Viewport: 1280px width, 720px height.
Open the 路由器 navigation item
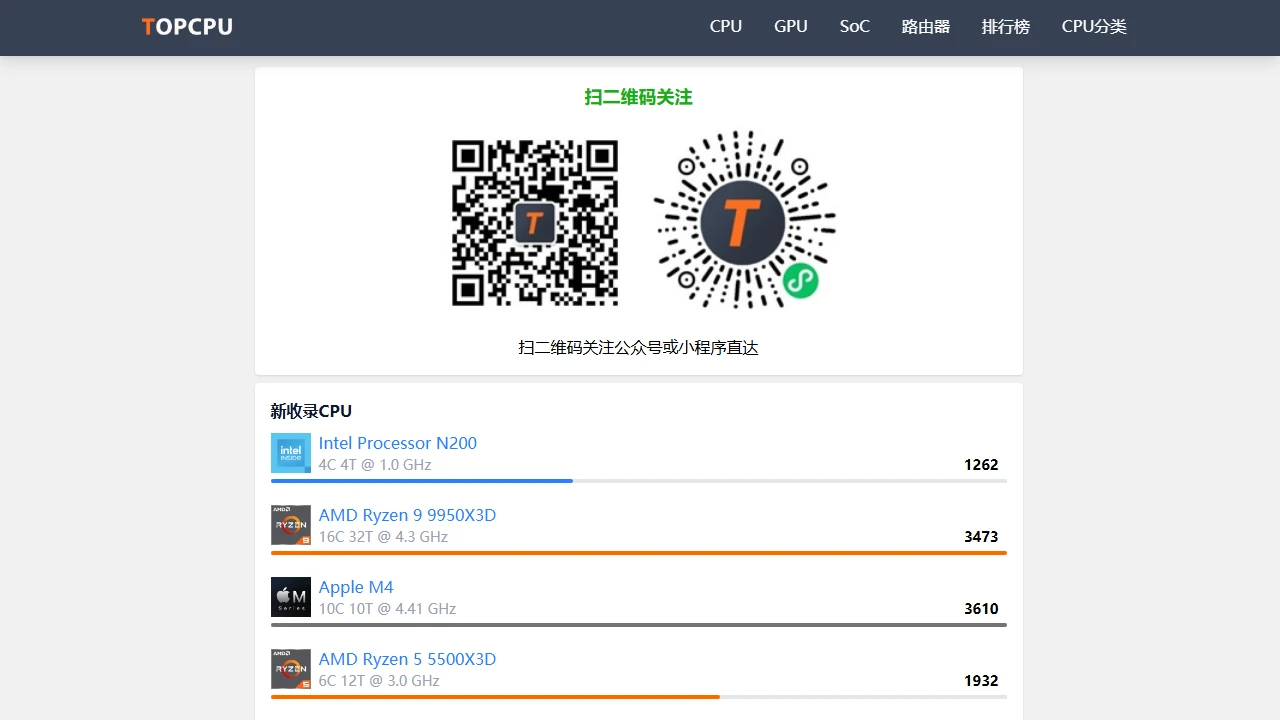click(x=926, y=27)
